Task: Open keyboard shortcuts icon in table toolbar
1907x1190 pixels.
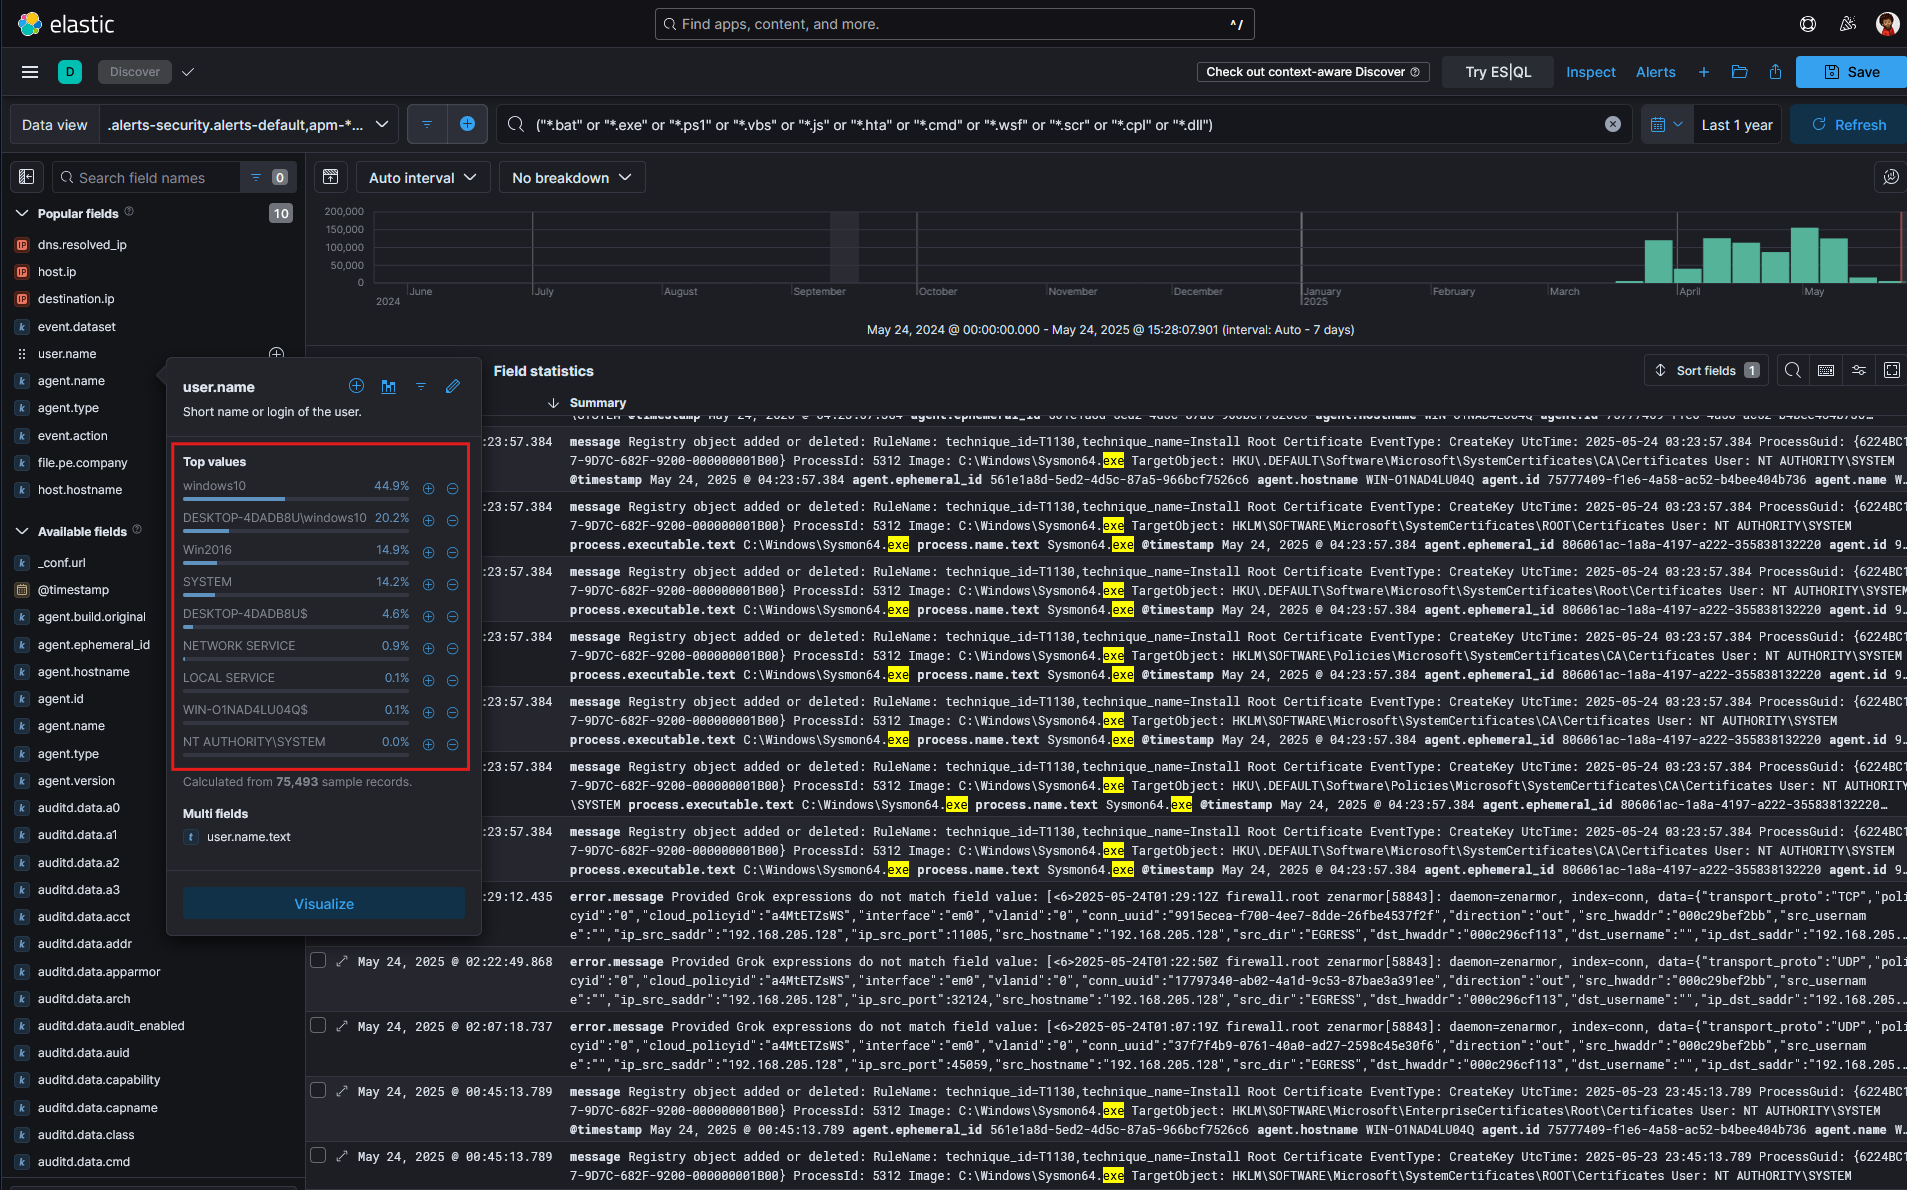Action: pyautogui.click(x=1826, y=370)
